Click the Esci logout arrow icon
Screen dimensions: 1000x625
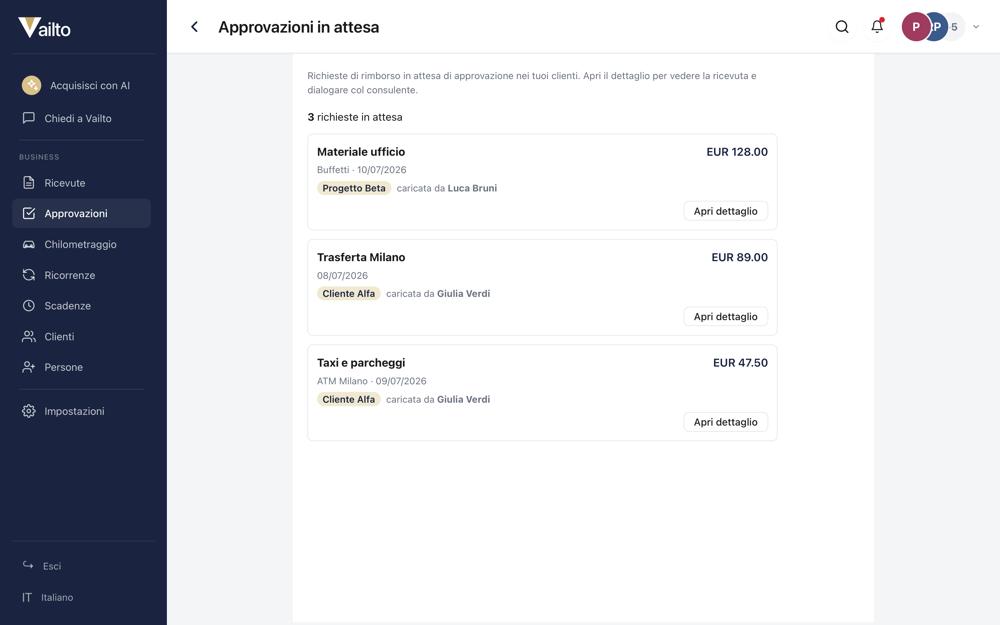pos(28,565)
